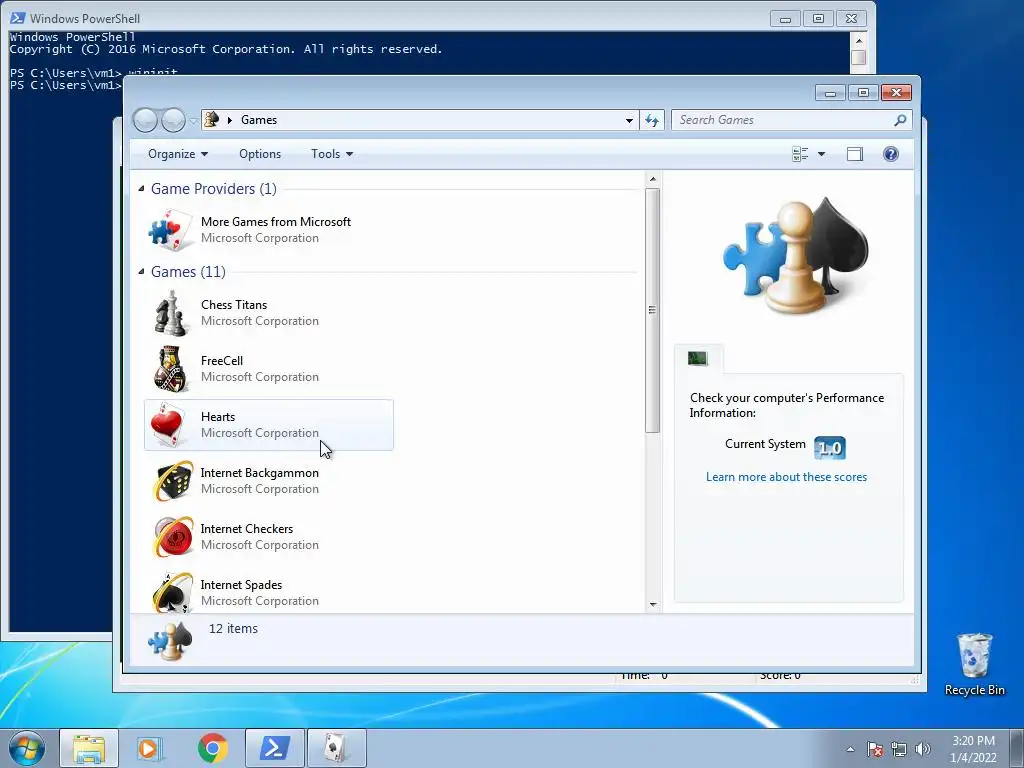Collapse the Game Providers group
The height and width of the screenshot is (768, 1024).
141,188
